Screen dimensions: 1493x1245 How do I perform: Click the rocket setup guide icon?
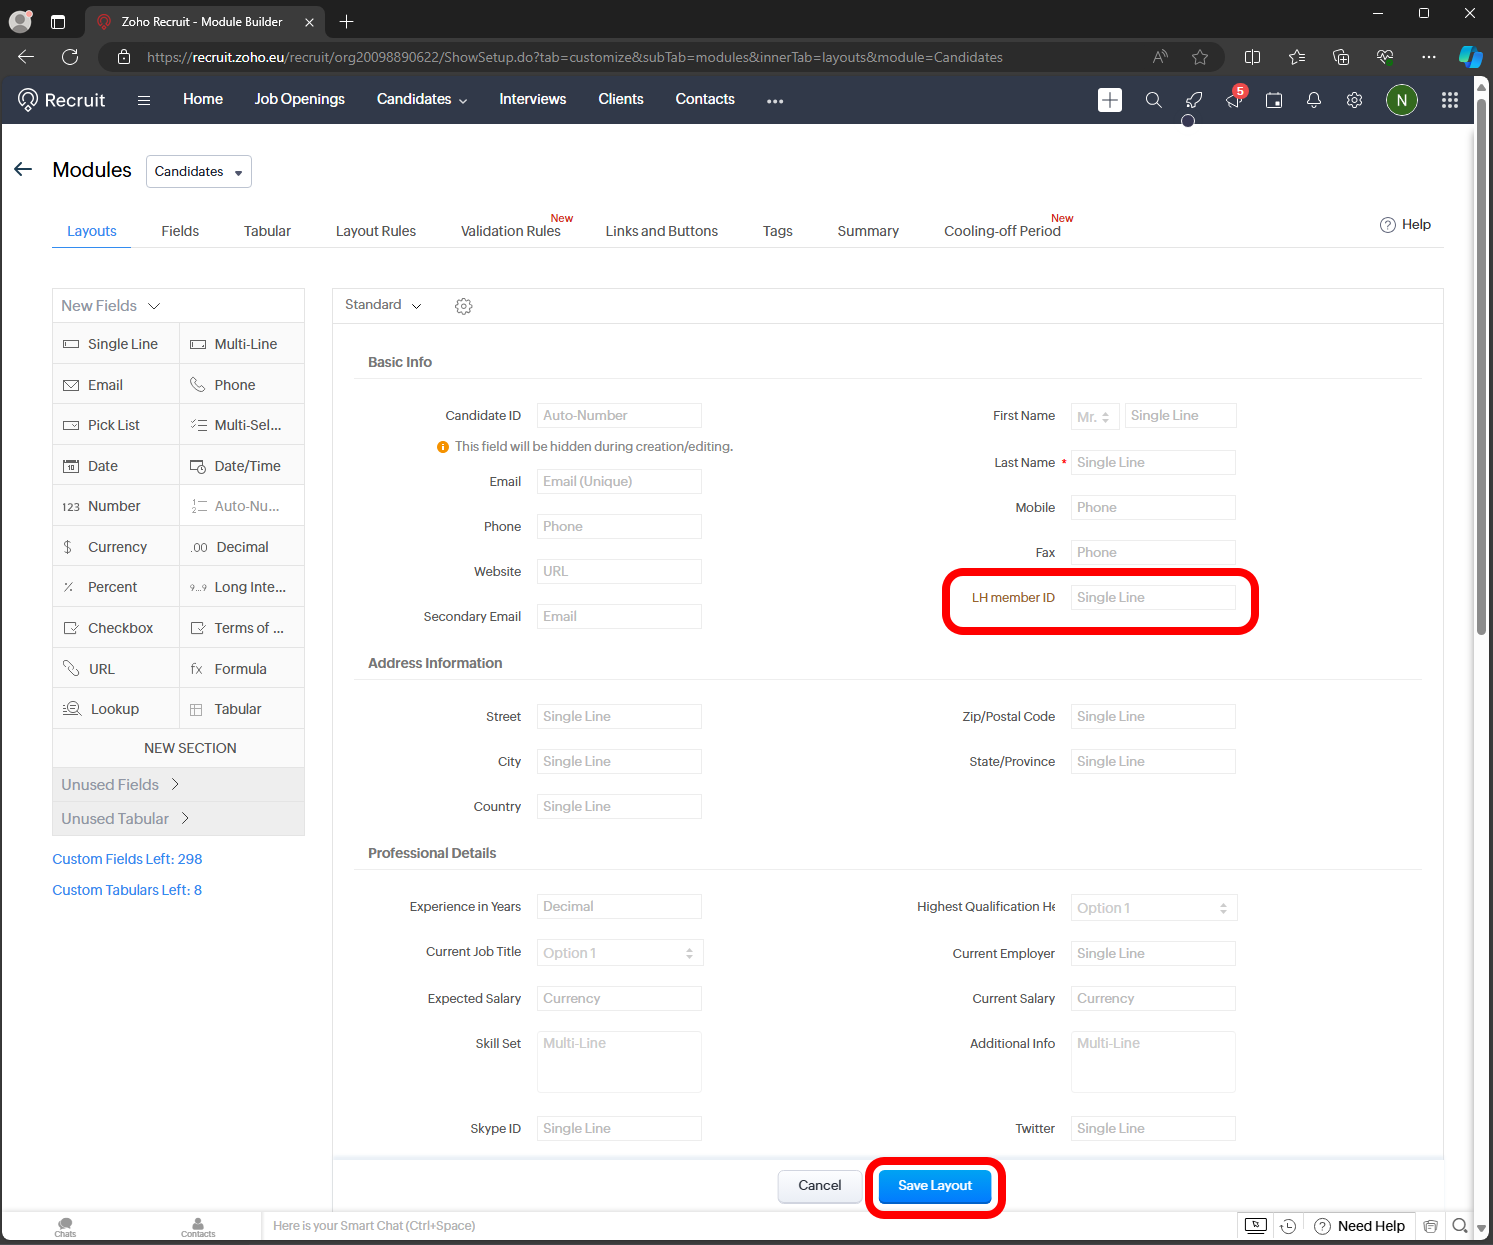pyautogui.click(x=1194, y=100)
